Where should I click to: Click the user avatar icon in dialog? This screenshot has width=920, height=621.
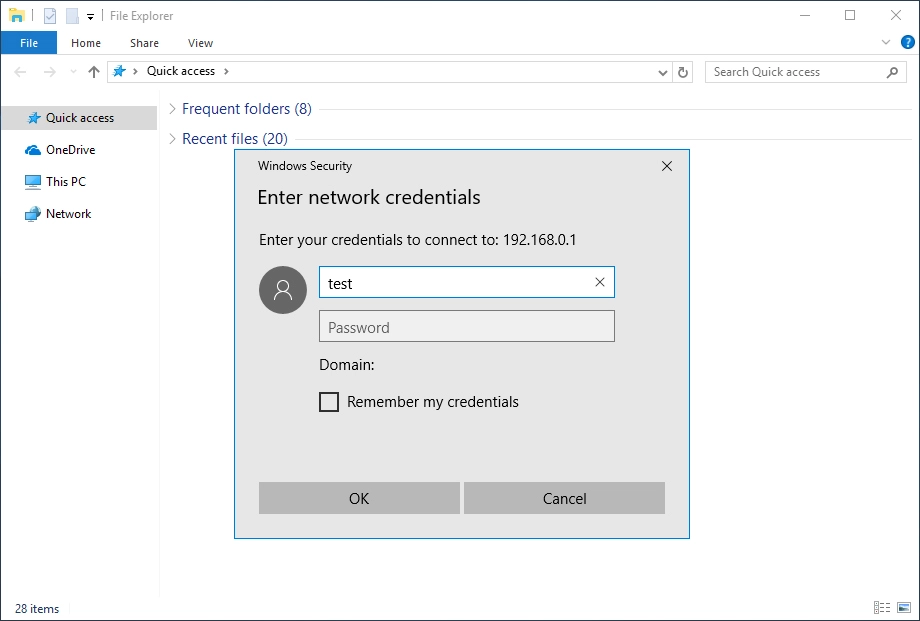click(283, 290)
